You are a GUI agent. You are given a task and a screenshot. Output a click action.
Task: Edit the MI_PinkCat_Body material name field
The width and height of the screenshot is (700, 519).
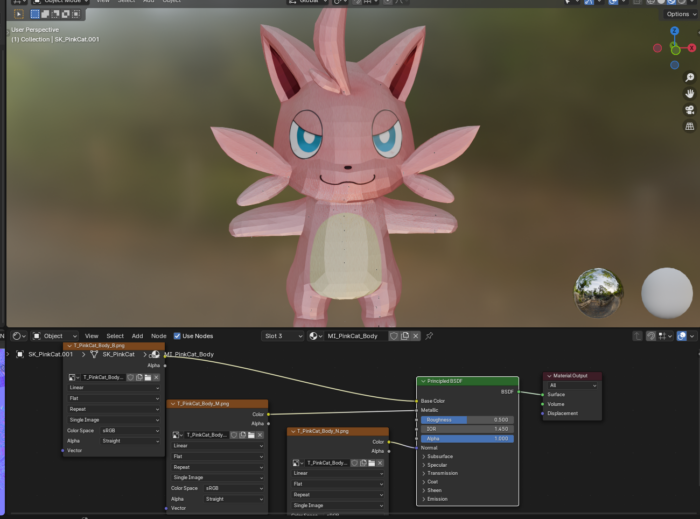click(355, 336)
